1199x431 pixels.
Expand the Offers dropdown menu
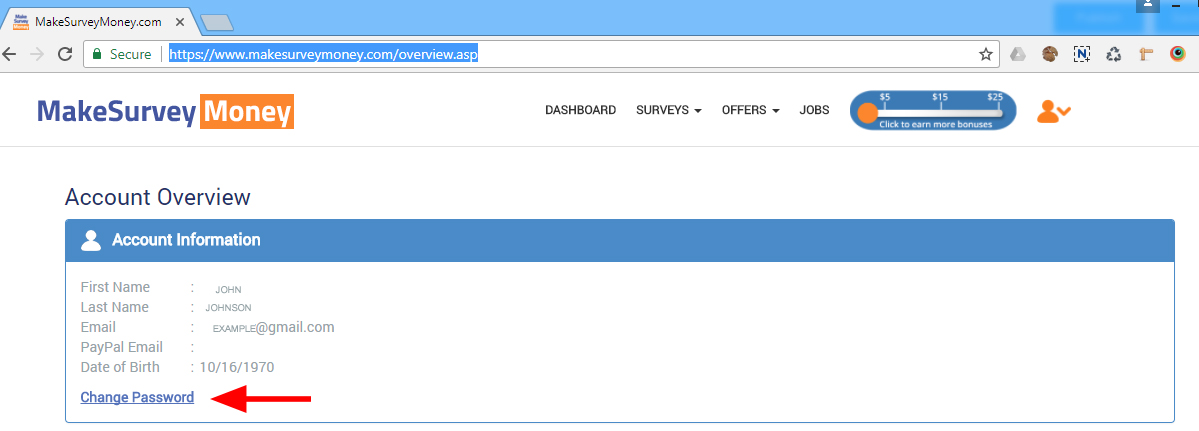pos(751,110)
